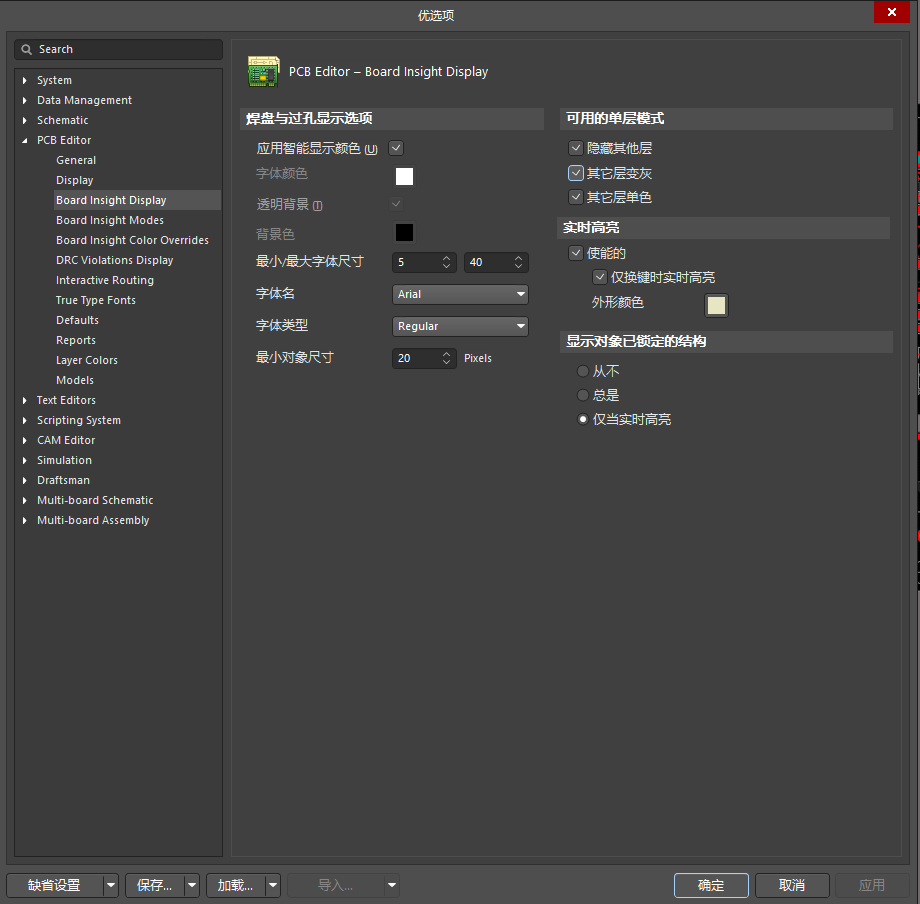The width and height of the screenshot is (920, 904).
Task: Open Board Insight Modes page
Action: coord(110,220)
